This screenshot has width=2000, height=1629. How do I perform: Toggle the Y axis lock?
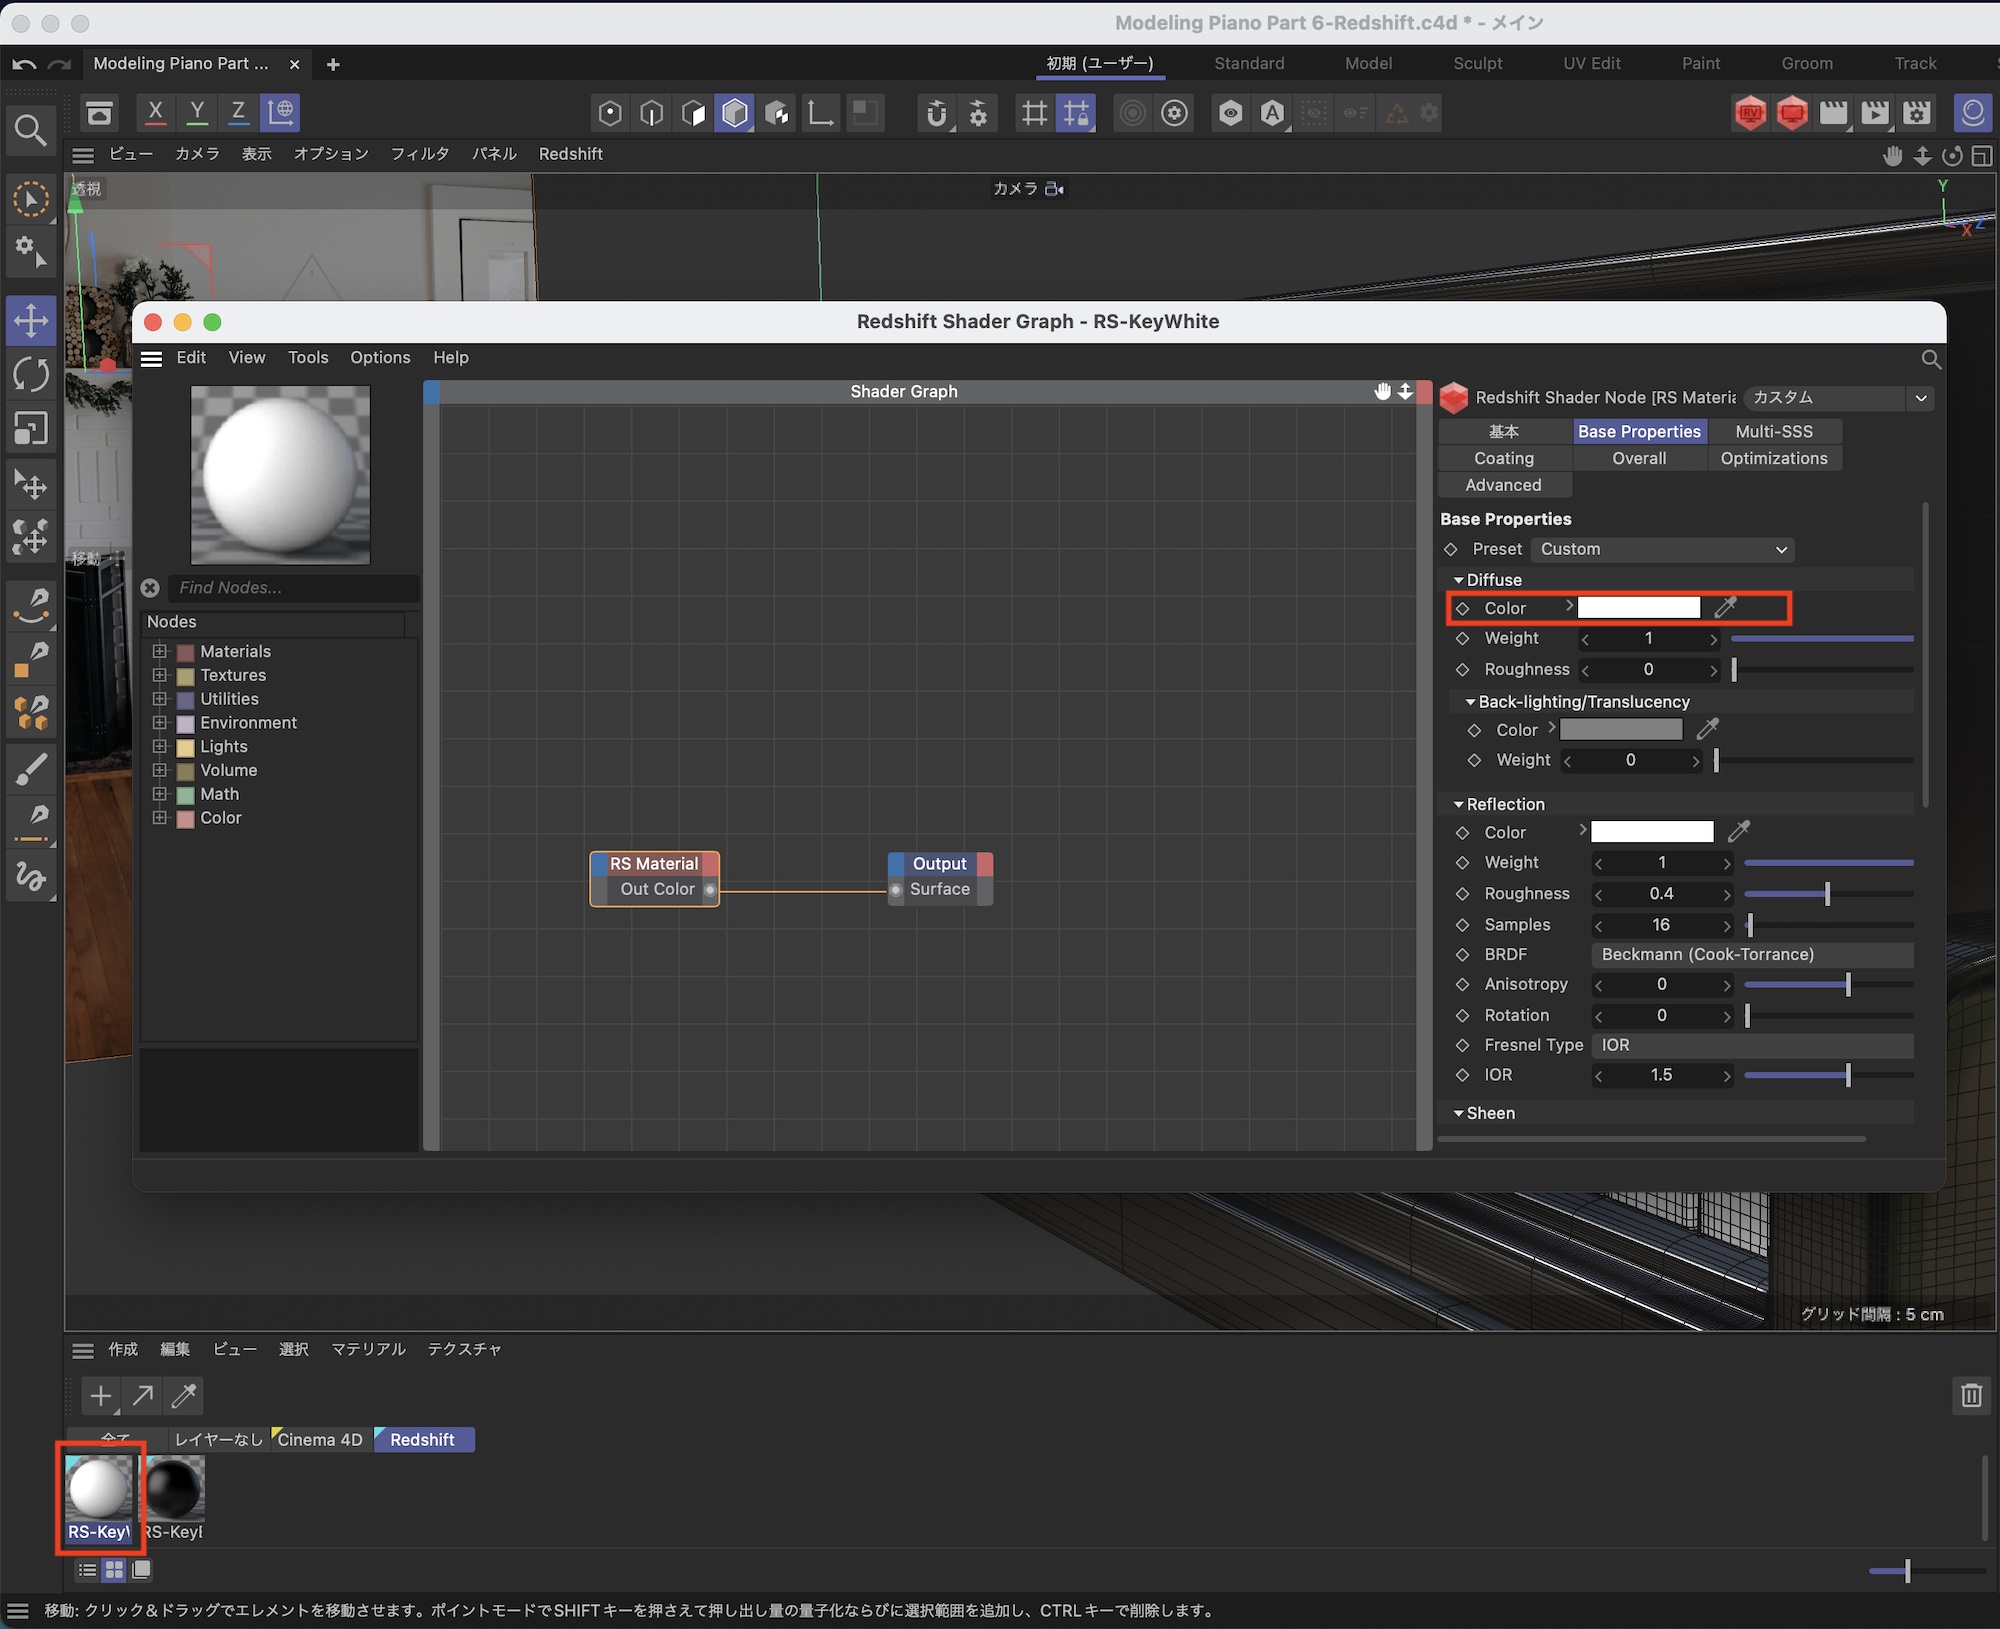197,112
